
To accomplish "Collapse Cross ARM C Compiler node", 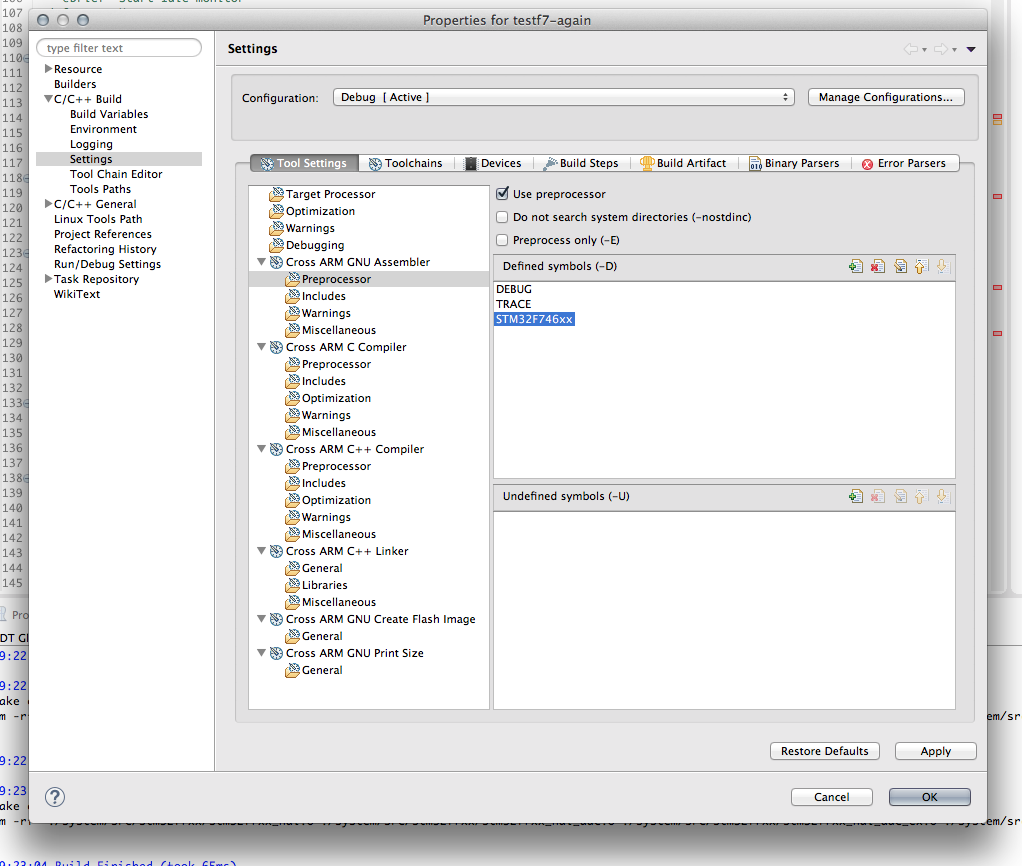I will click(x=261, y=347).
